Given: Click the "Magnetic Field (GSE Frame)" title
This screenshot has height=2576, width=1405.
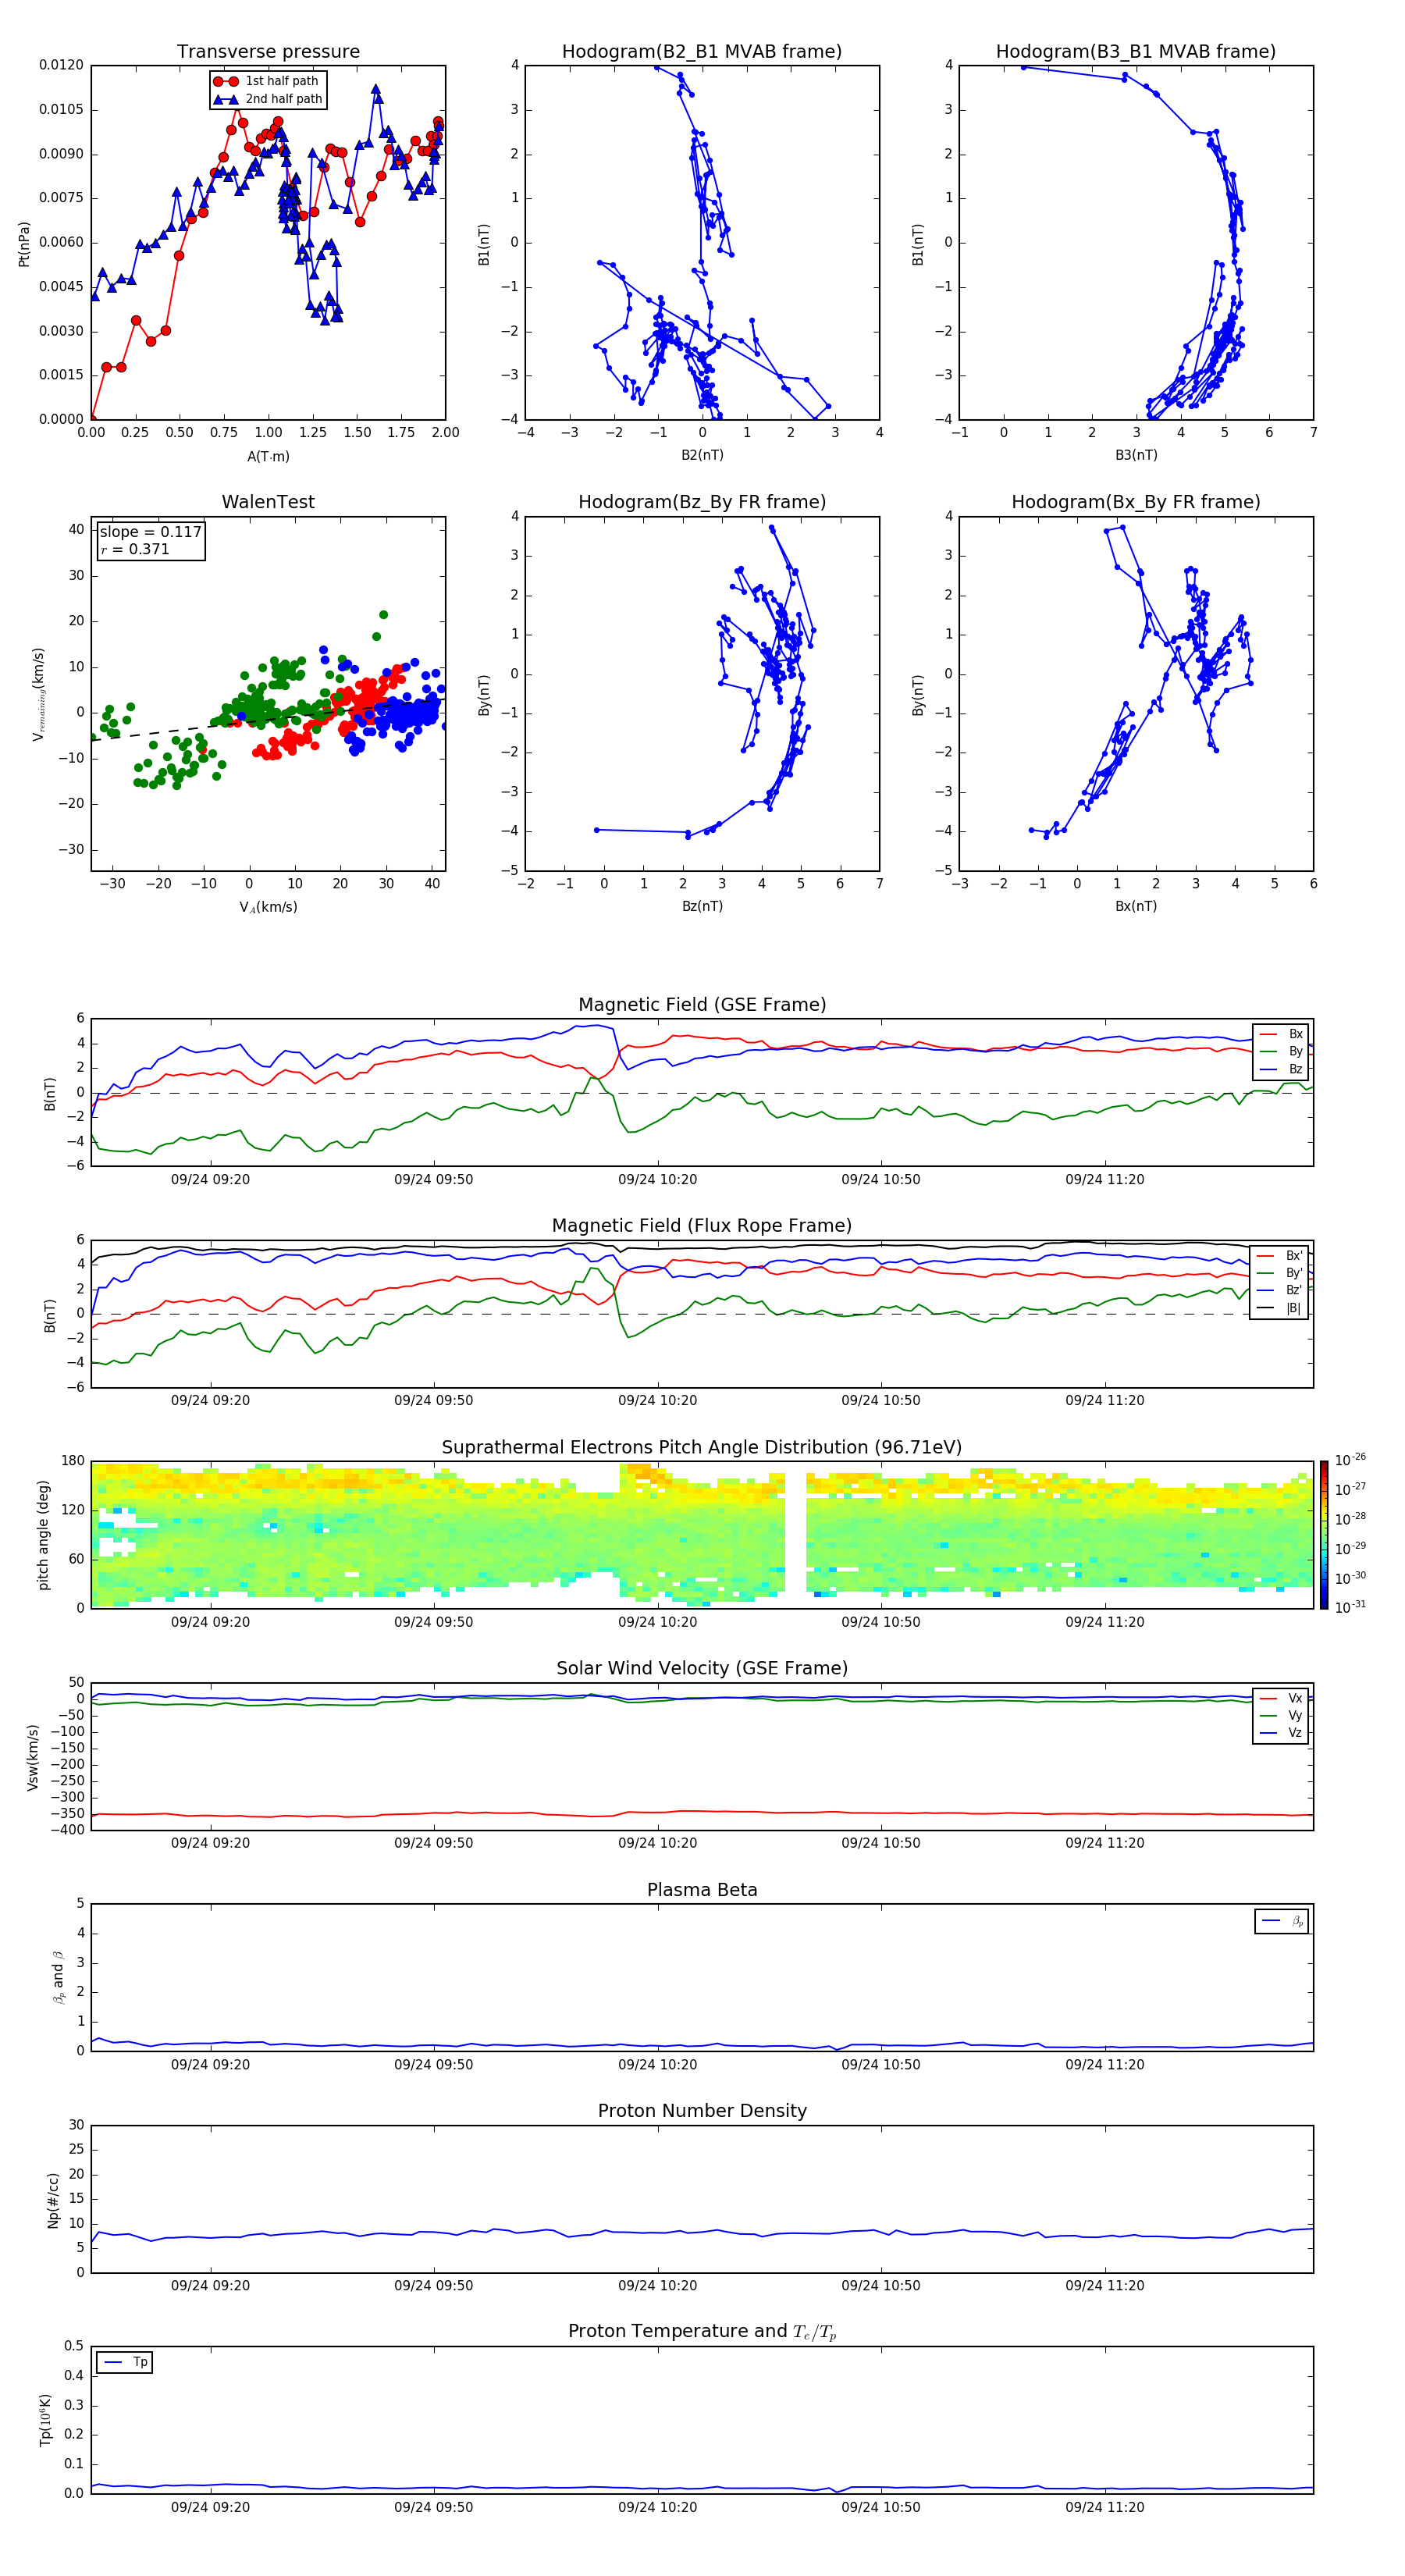Looking at the screenshot, I should click(702, 1005).
